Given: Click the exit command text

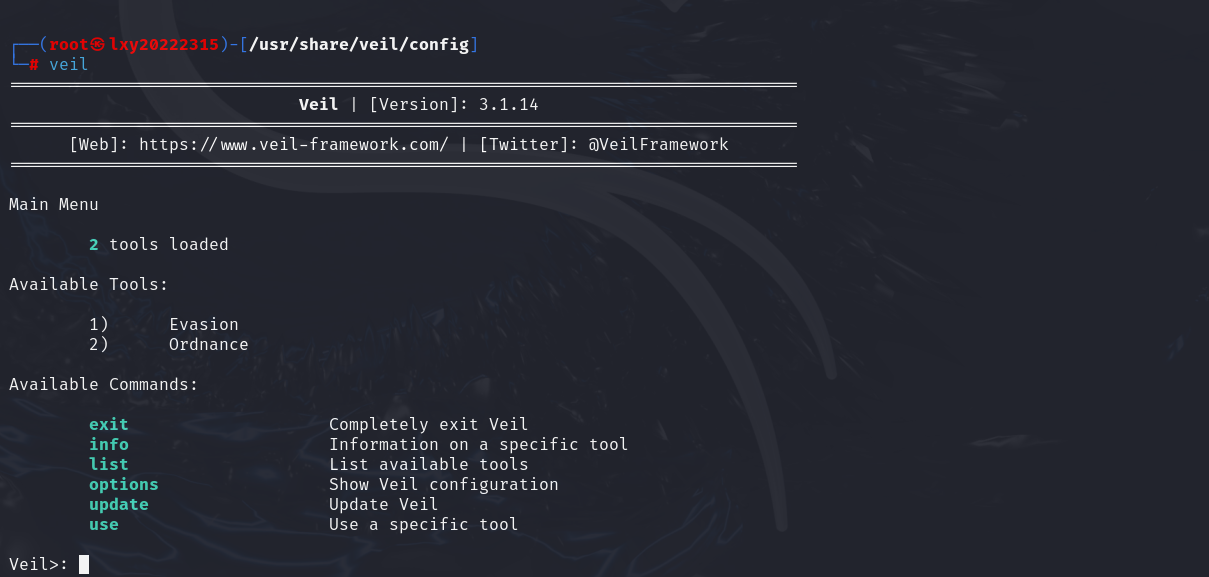Looking at the screenshot, I should coord(109,424).
